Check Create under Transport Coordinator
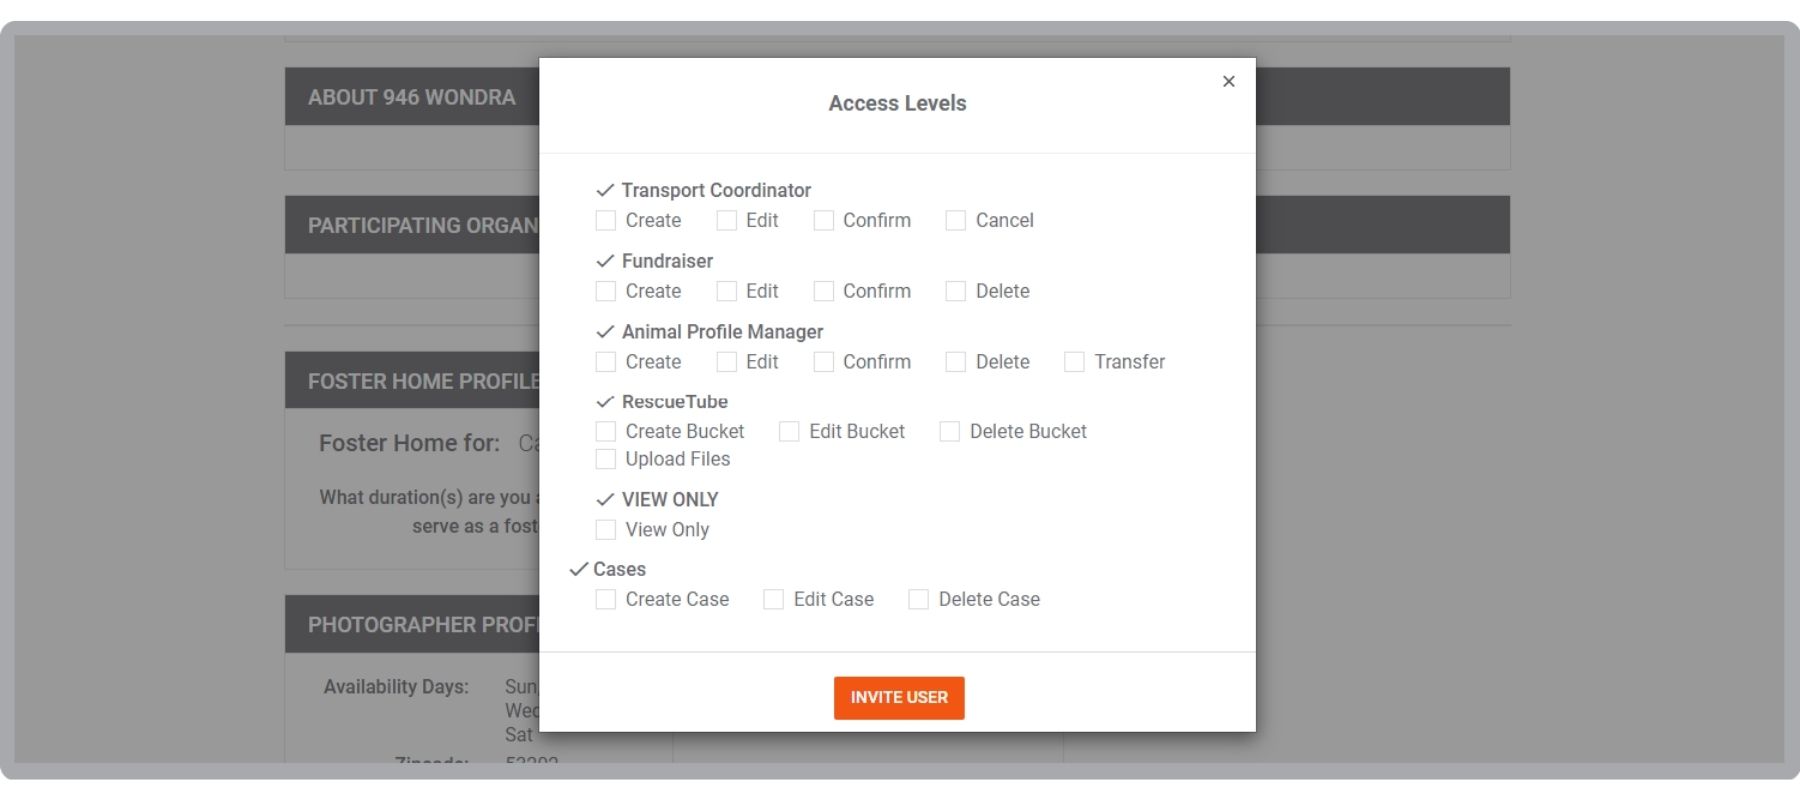This screenshot has height=800, width=1800. (x=606, y=220)
